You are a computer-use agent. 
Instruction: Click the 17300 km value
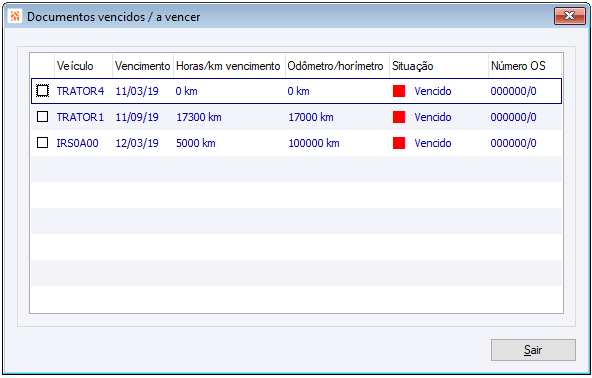(199, 117)
